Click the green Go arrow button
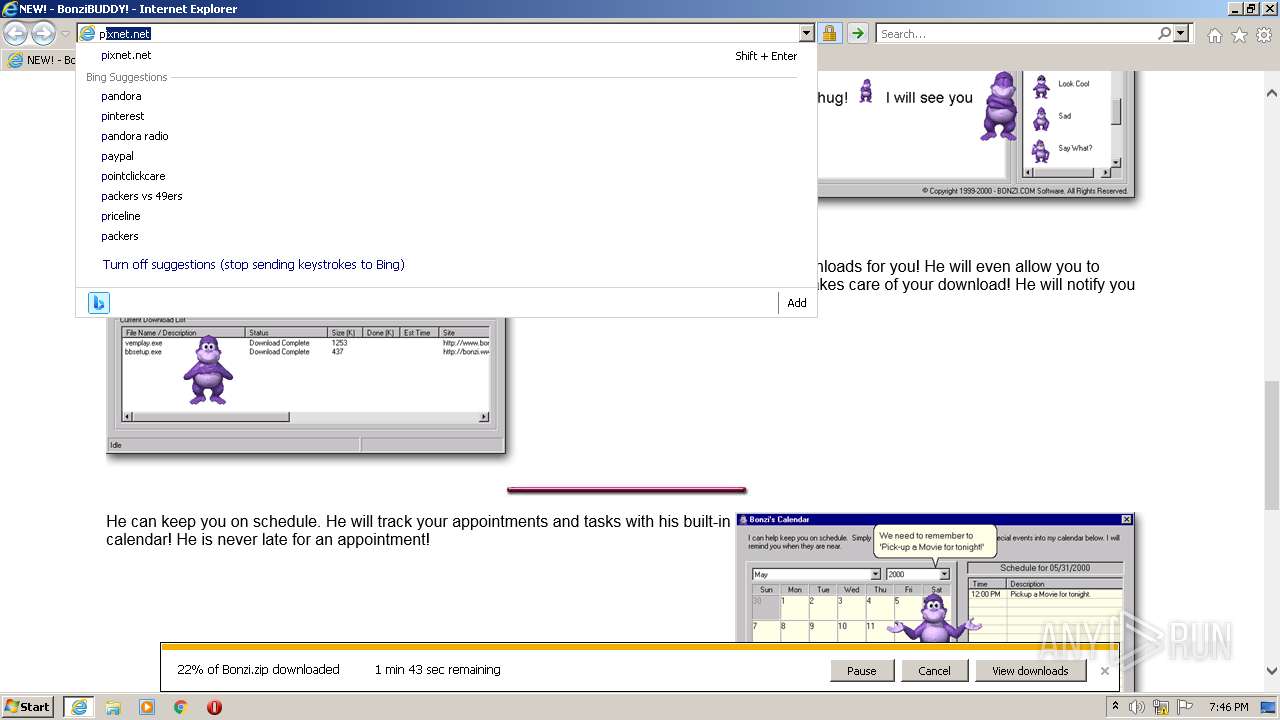This screenshot has width=1280, height=720. click(x=857, y=33)
